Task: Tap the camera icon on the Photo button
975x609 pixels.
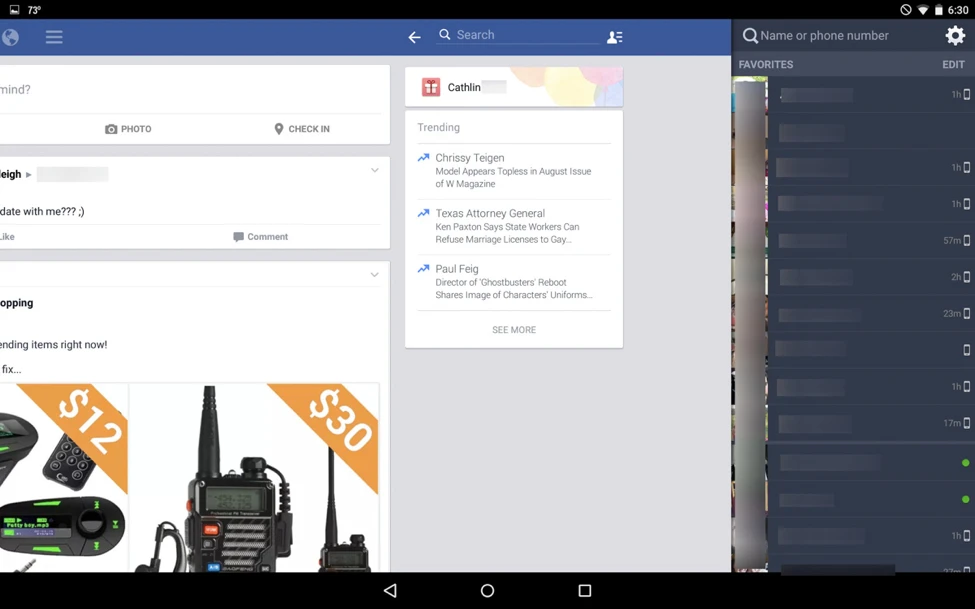Action: [110, 128]
